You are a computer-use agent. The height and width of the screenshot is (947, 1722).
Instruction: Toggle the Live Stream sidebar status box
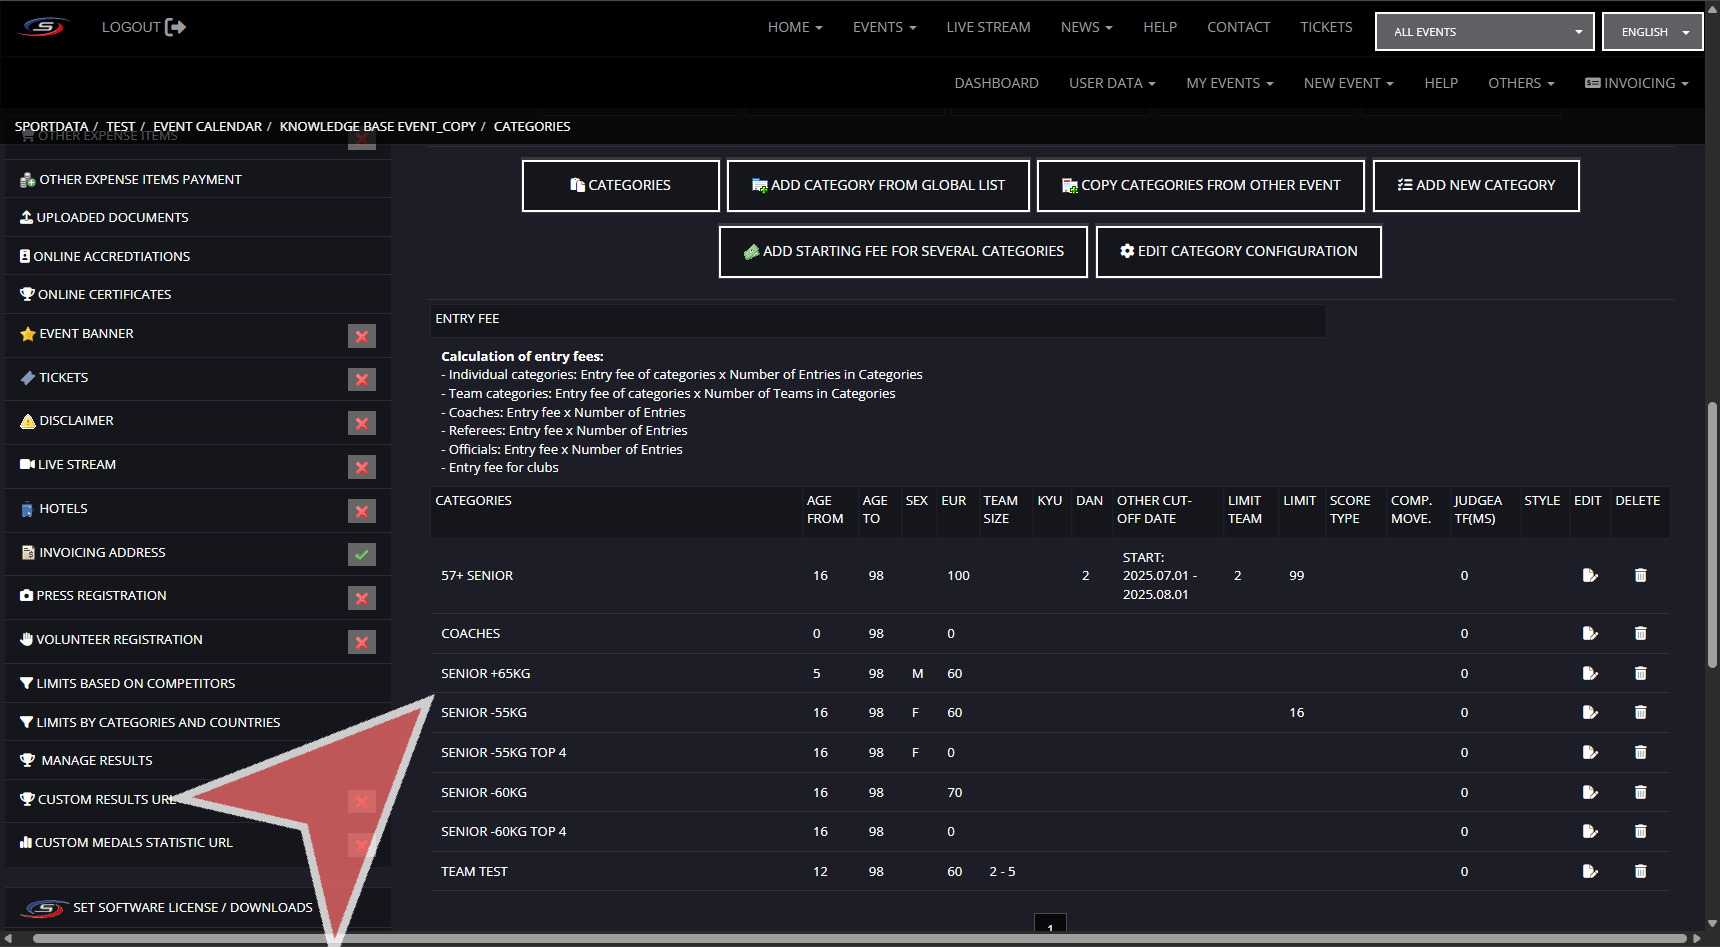coord(361,467)
